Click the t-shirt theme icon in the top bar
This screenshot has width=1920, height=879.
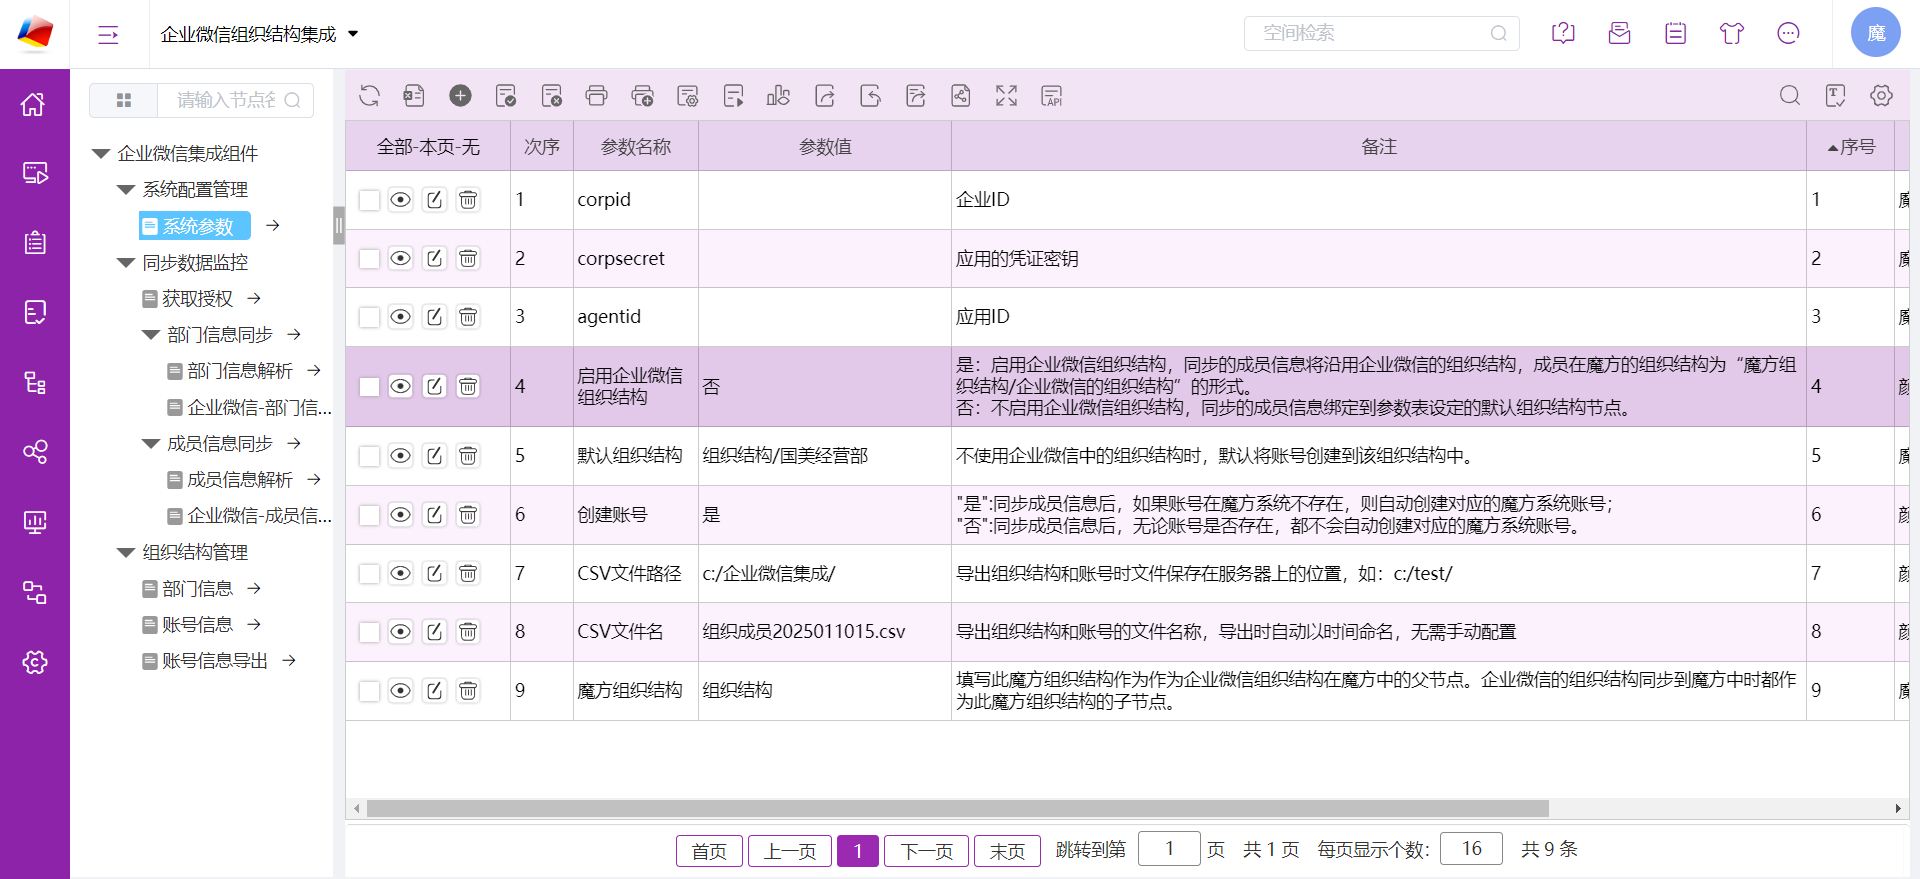point(1732,34)
